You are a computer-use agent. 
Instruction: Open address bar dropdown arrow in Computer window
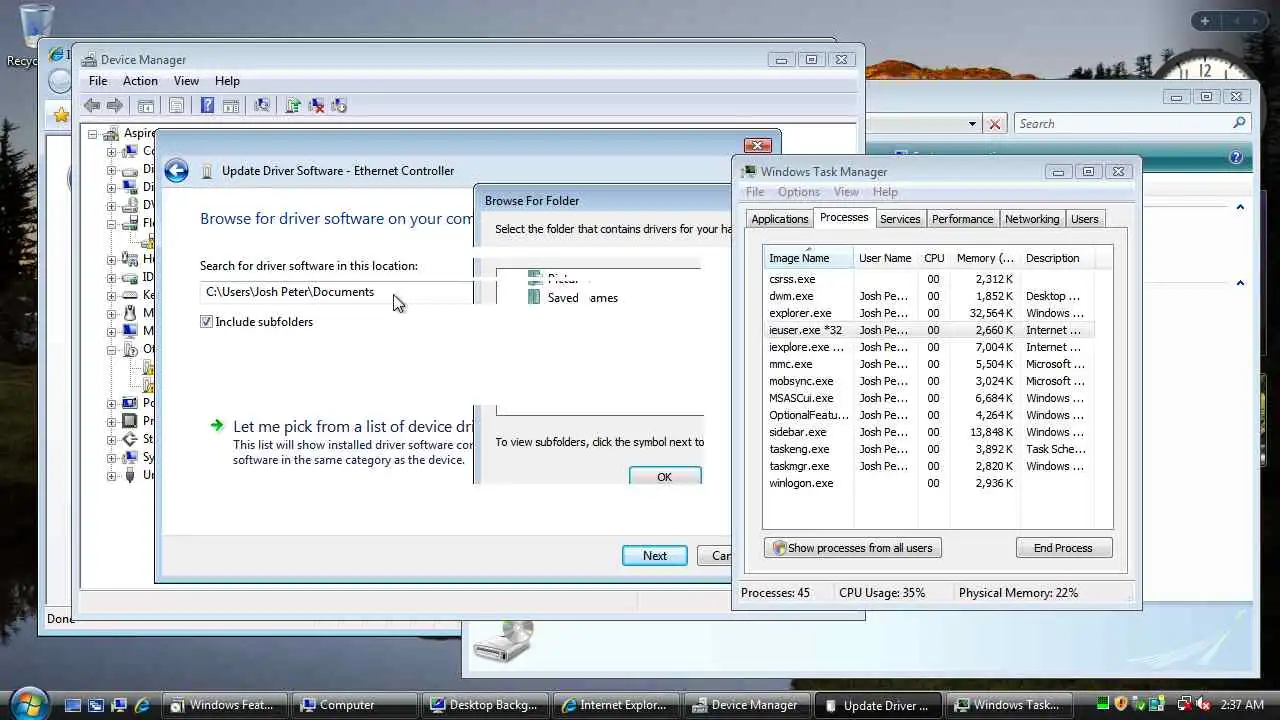(972, 124)
